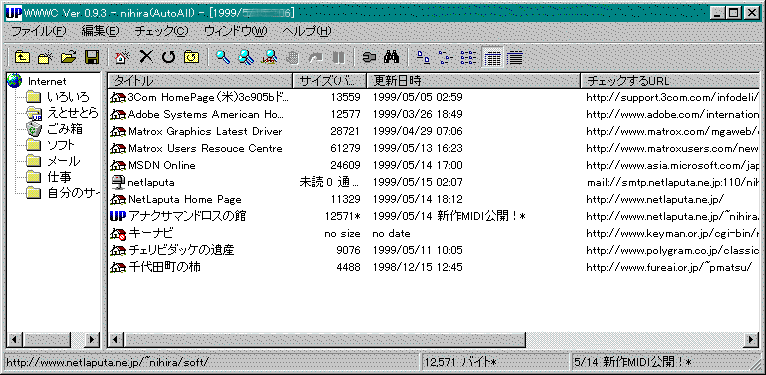Click the http://www.netlaputa.ne.jp/ URL cell
The height and width of the screenshot is (375, 766).
point(655,199)
